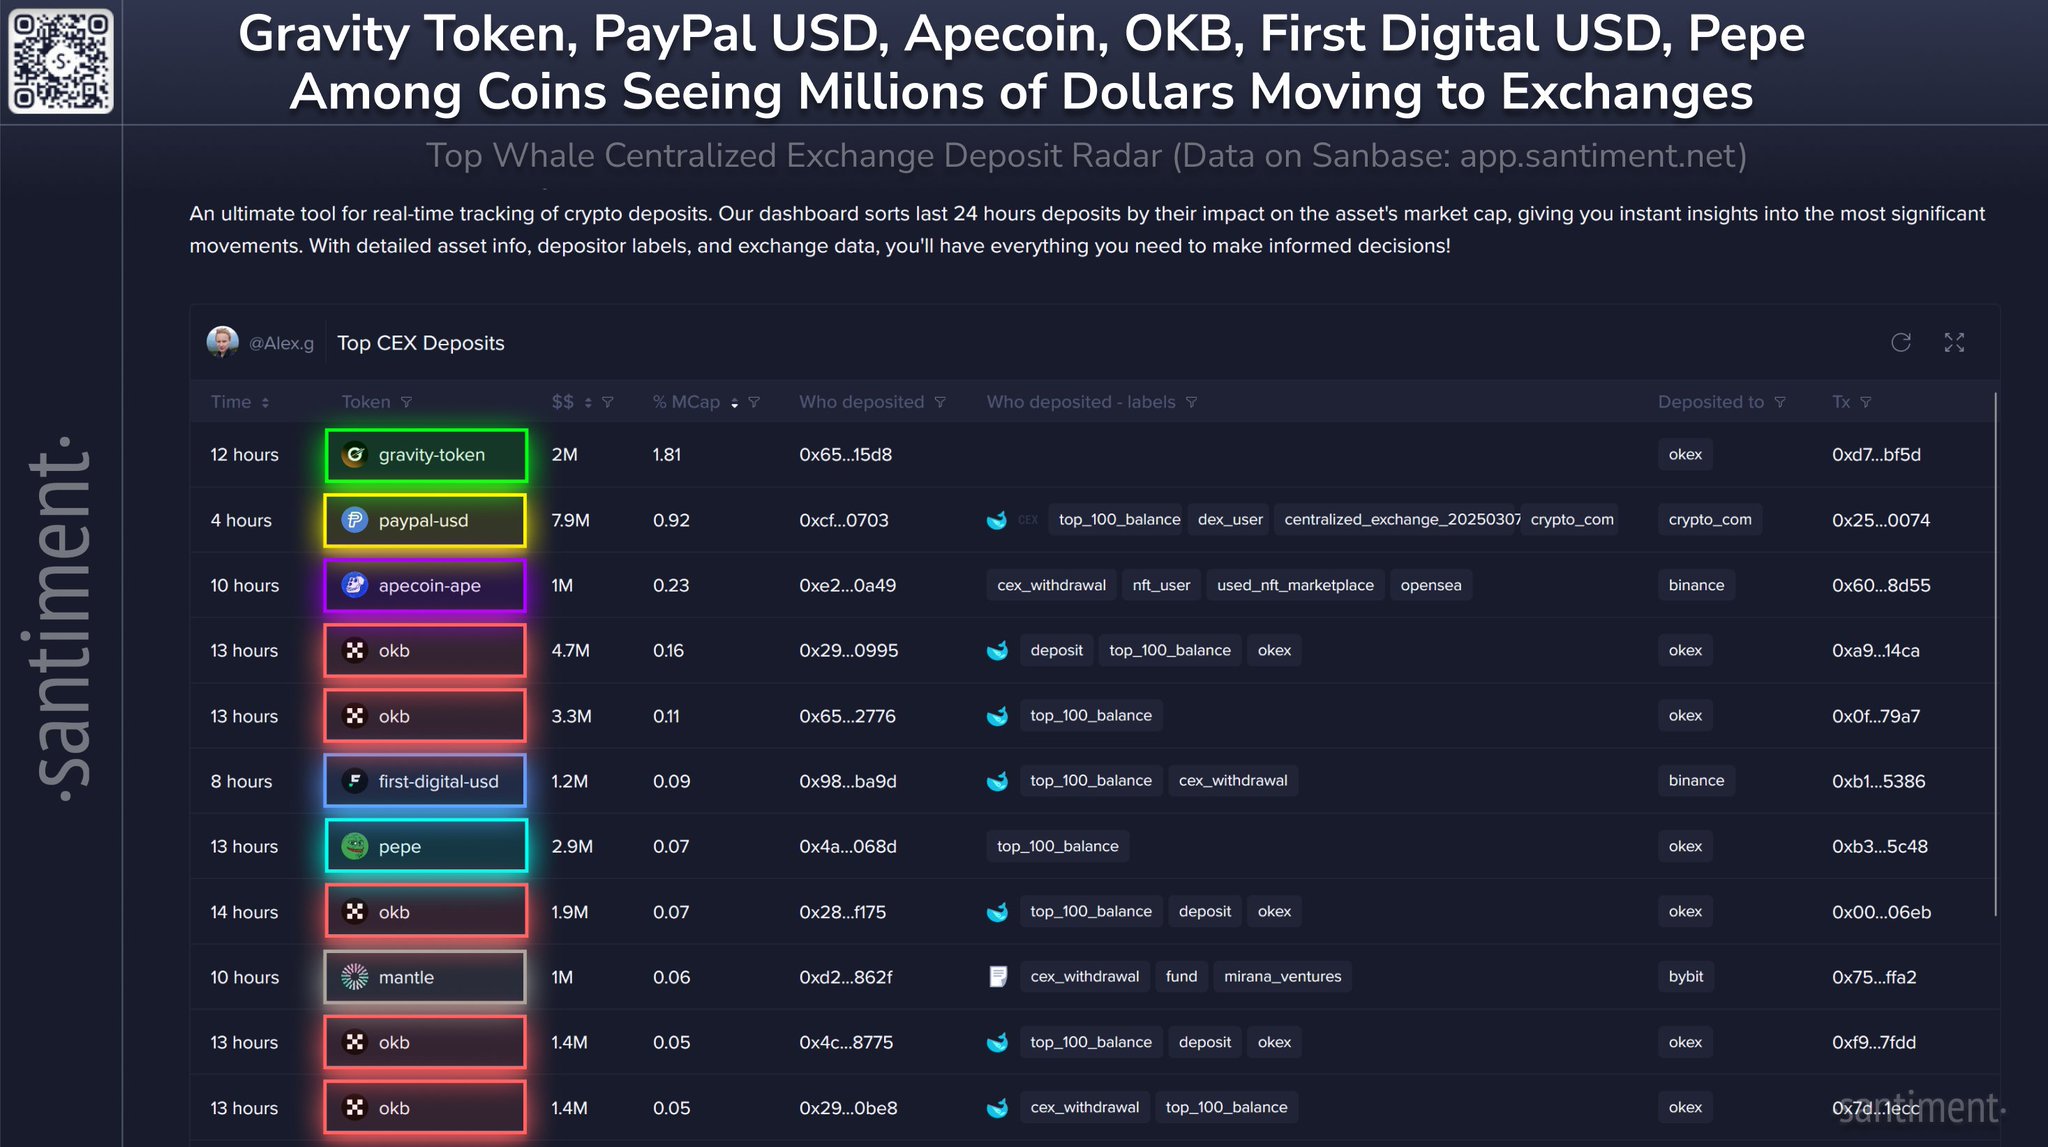Click the okb icon in the 0x29...0be8 row
The image size is (2048, 1147).
354,1108
